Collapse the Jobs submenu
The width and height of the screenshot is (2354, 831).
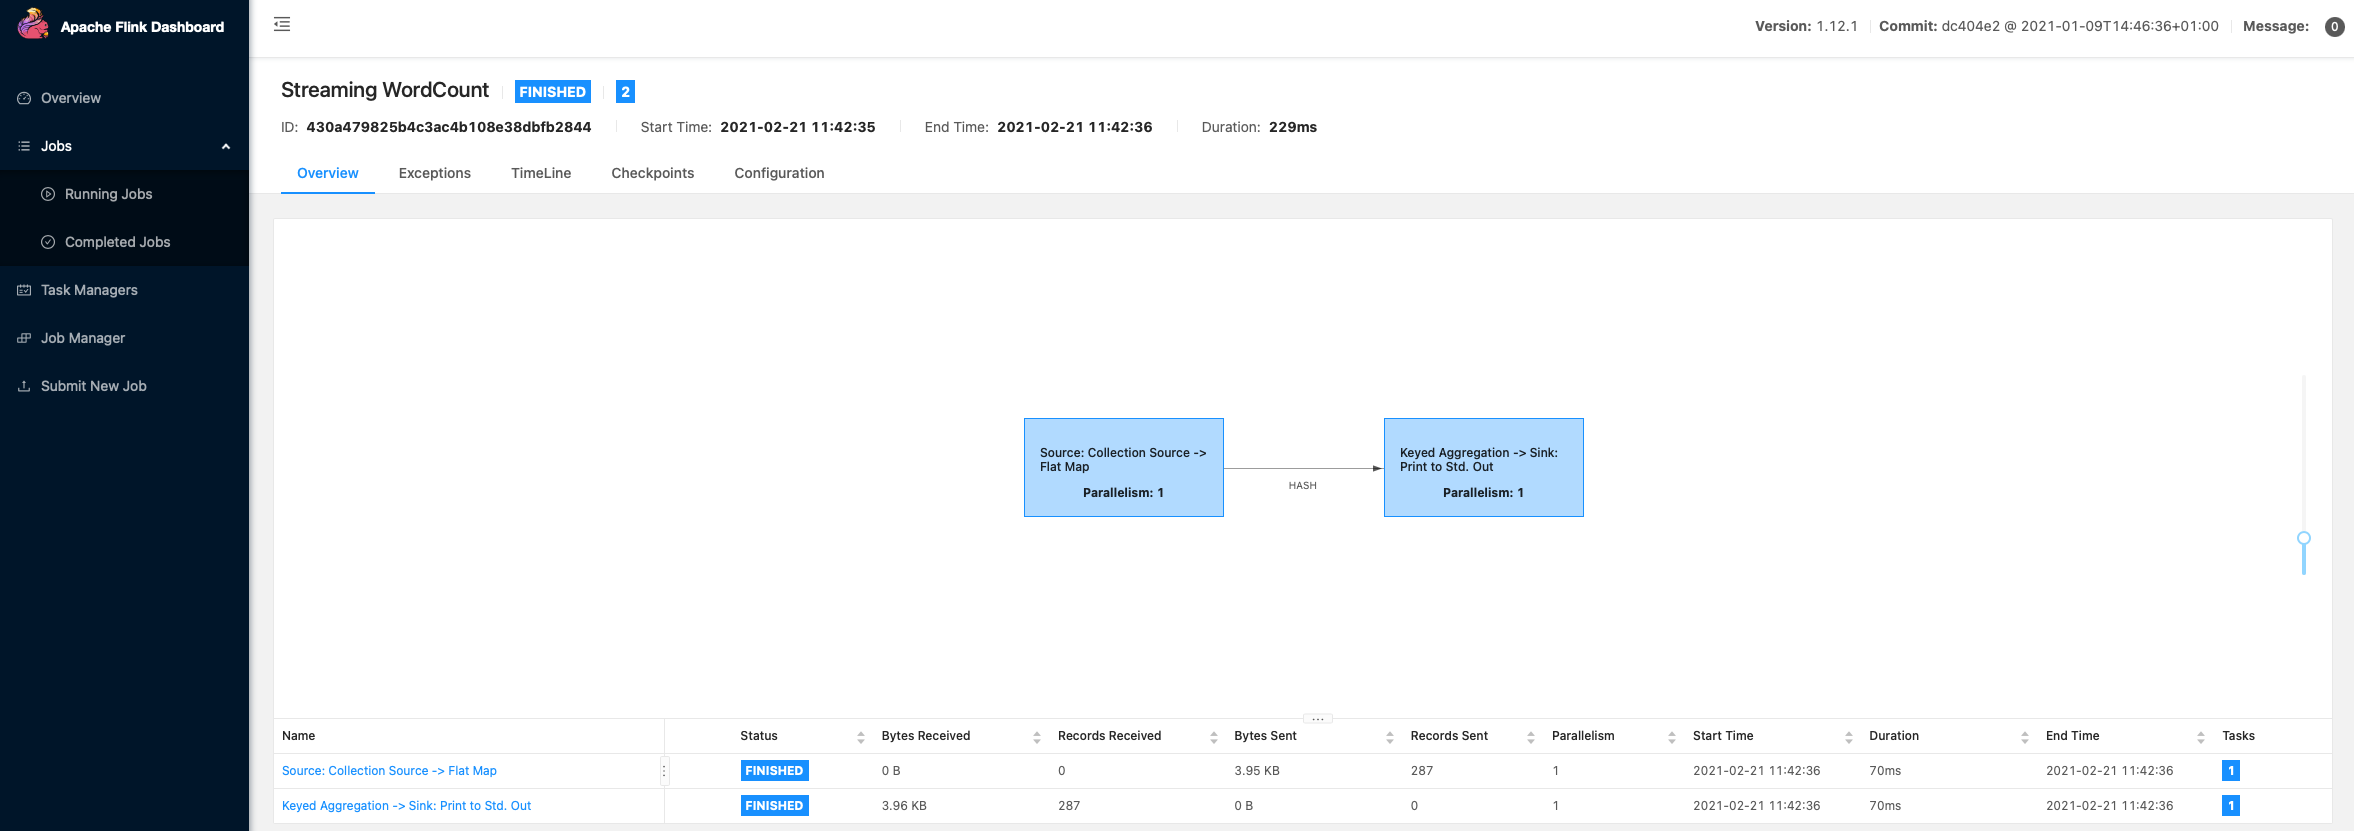tap(226, 146)
